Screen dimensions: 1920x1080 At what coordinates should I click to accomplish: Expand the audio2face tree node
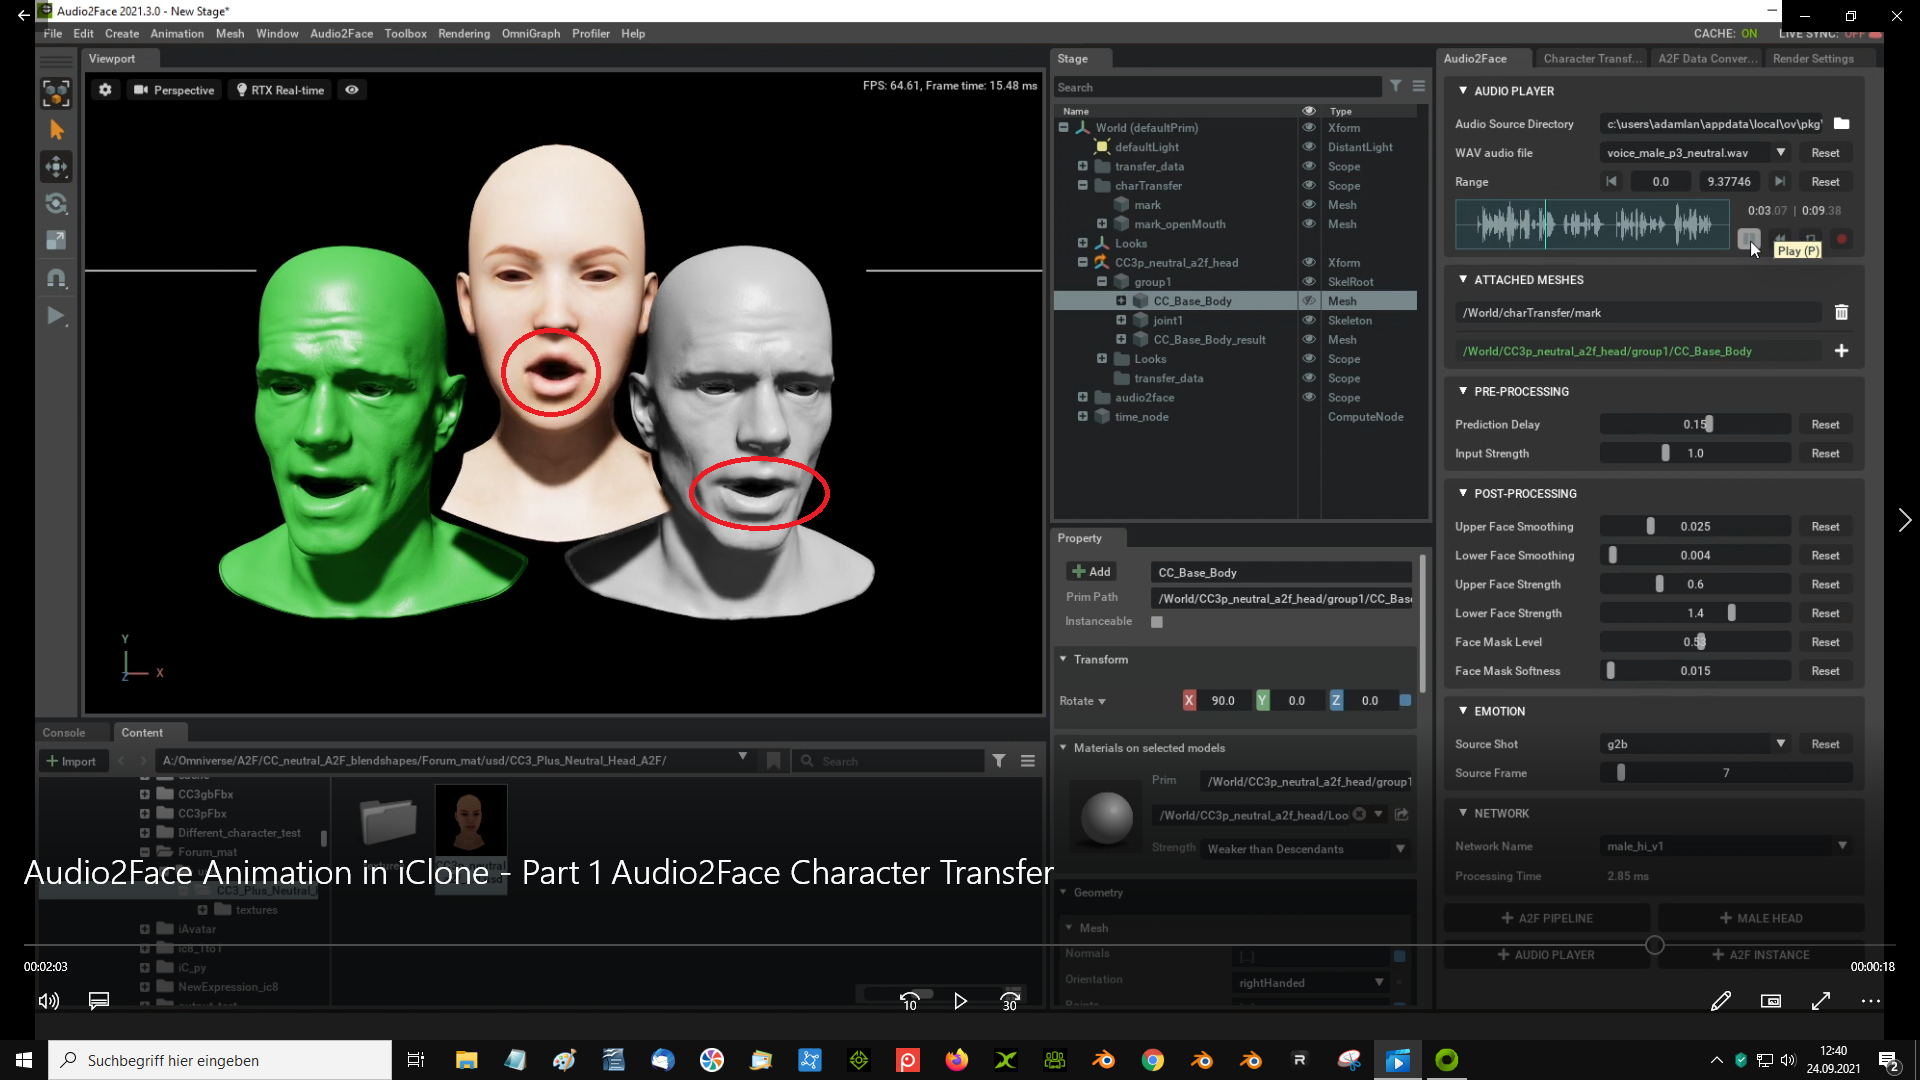click(1082, 397)
